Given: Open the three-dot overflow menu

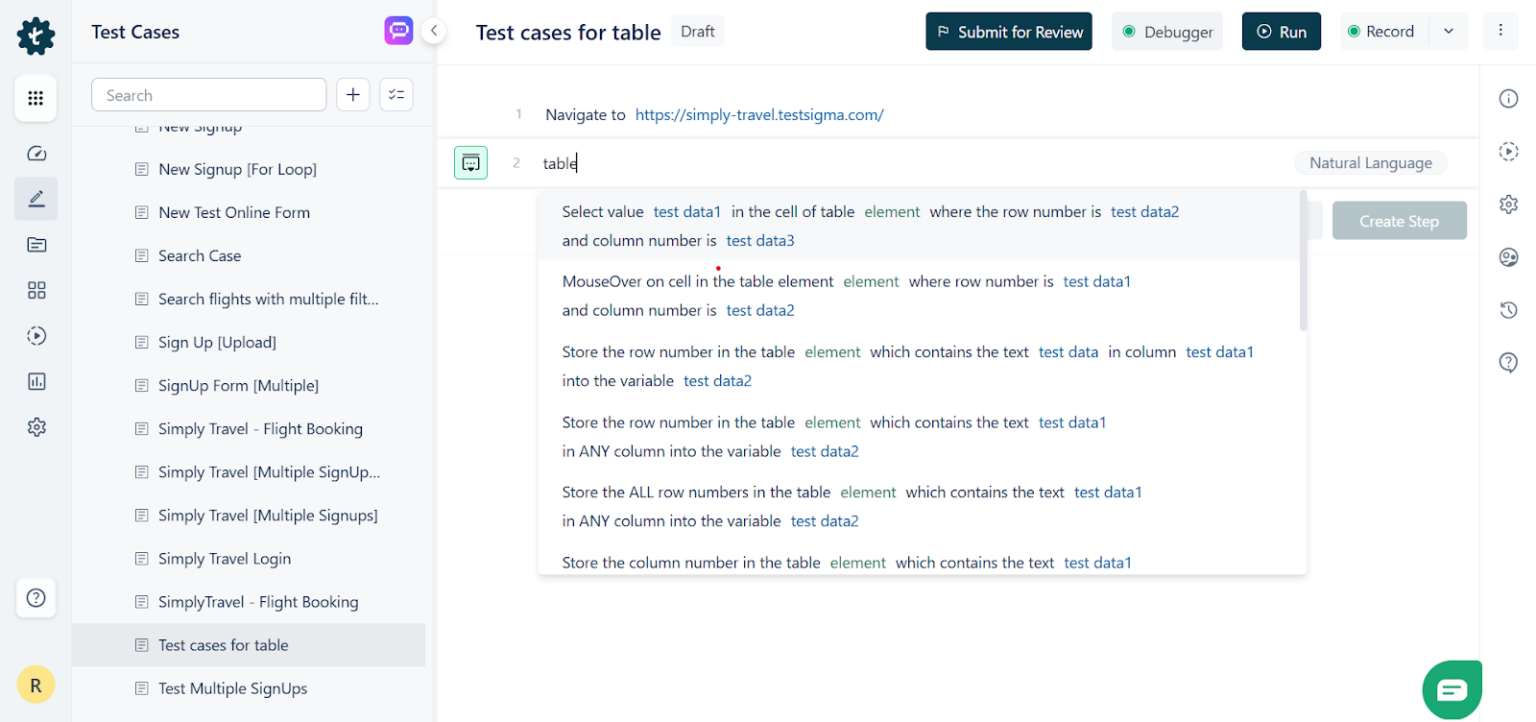Looking at the screenshot, I should coord(1501,31).
